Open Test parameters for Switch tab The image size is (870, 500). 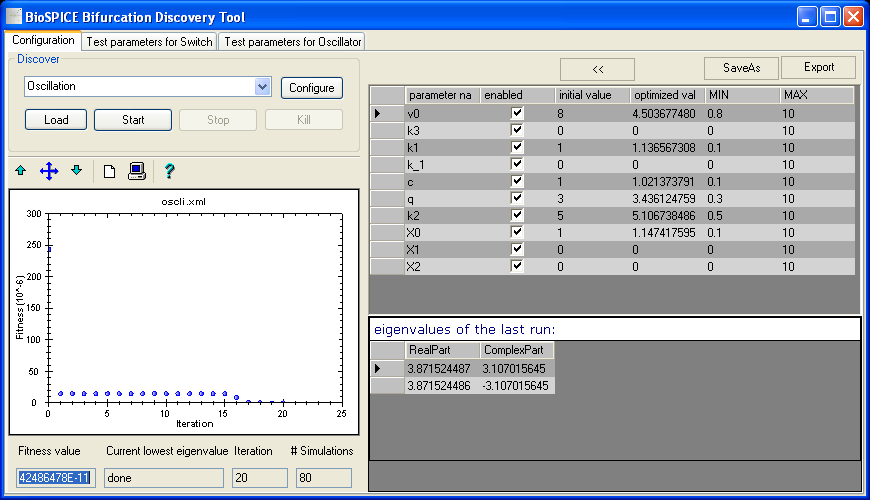click(x=149, y=42)
